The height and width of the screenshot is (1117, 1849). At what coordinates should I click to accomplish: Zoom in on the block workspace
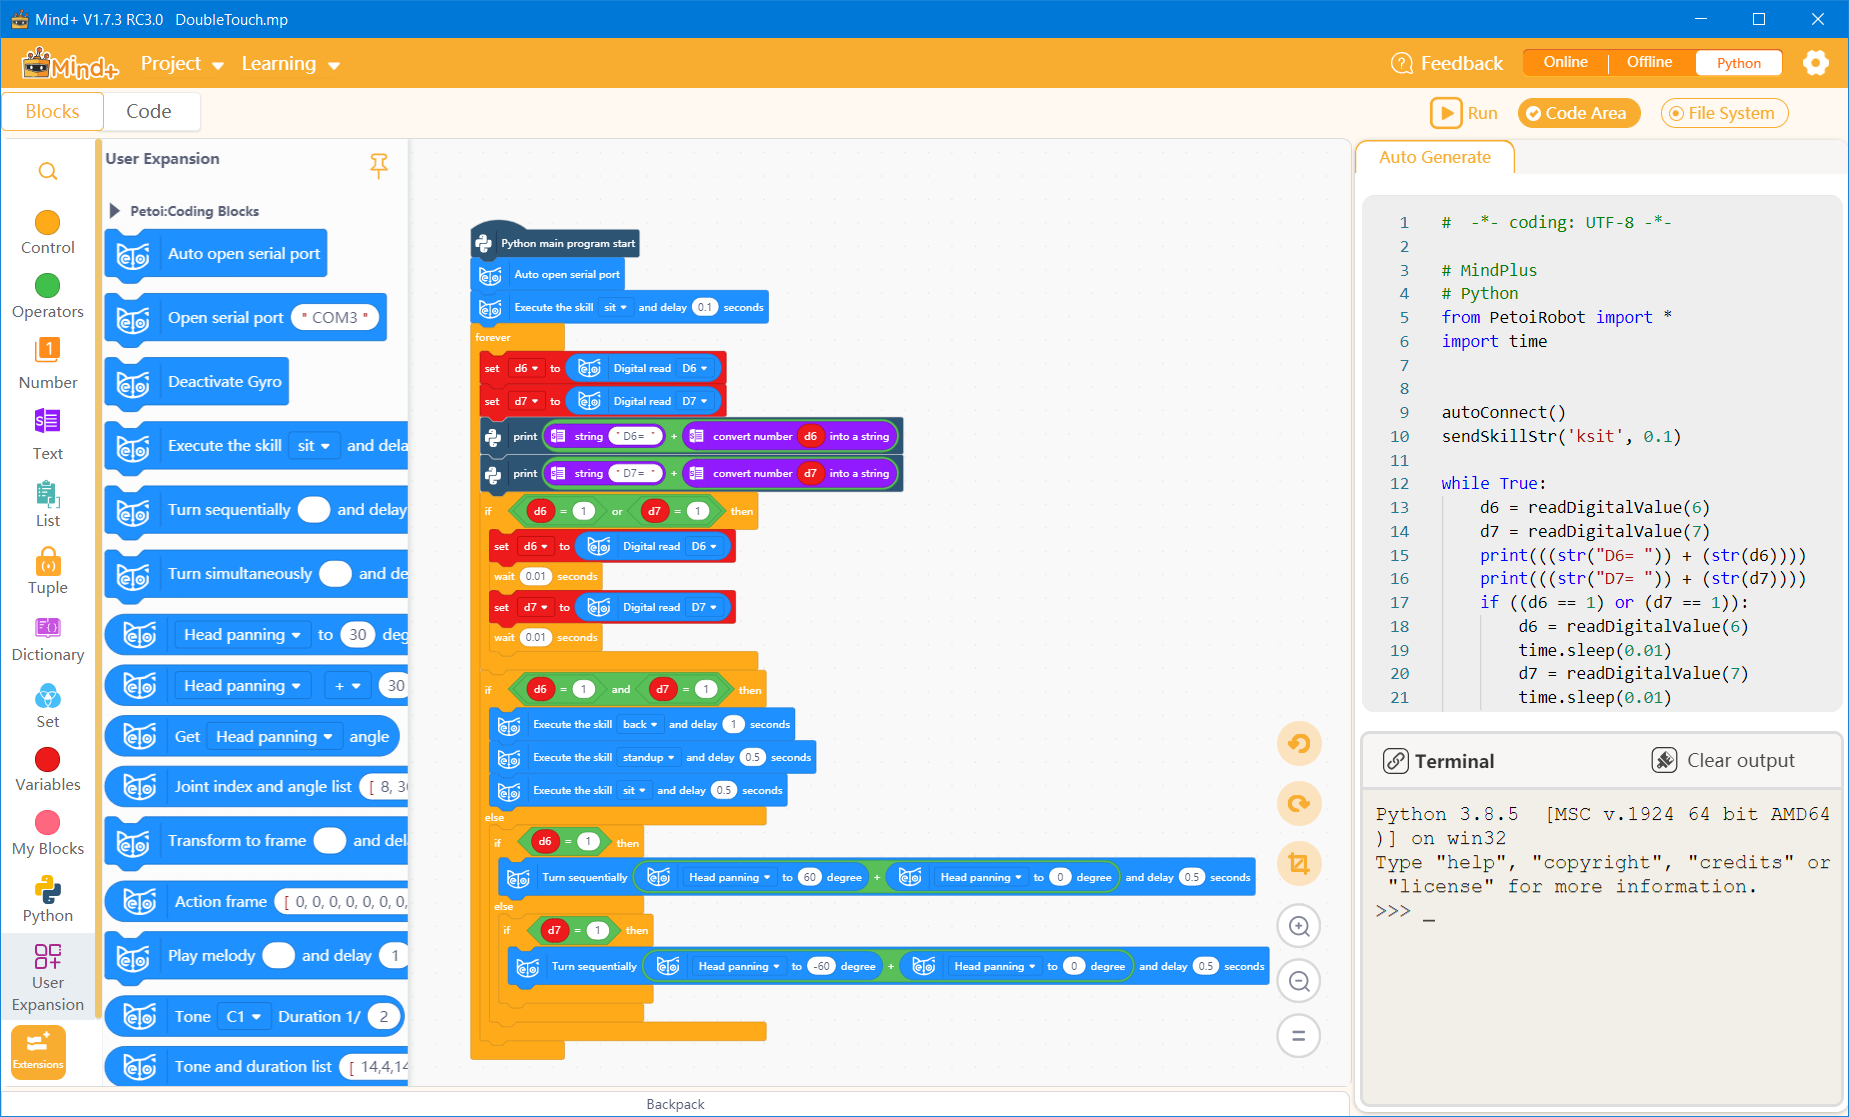click(x=1299, y=926)
